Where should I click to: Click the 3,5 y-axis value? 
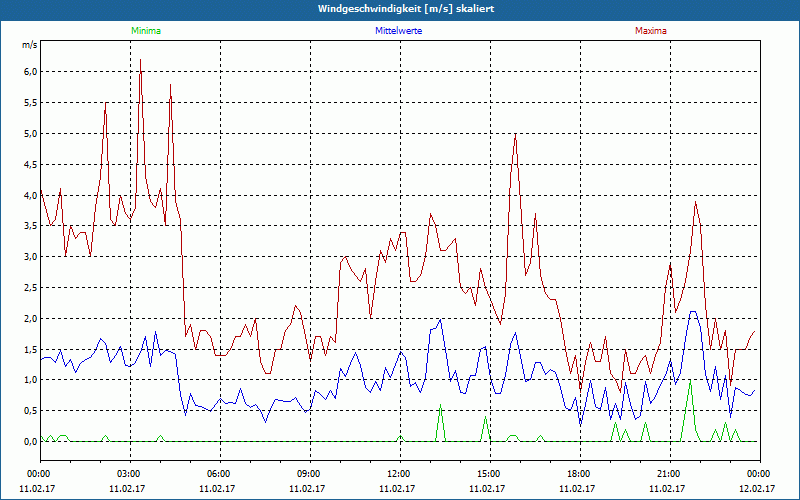pos(31,226)
